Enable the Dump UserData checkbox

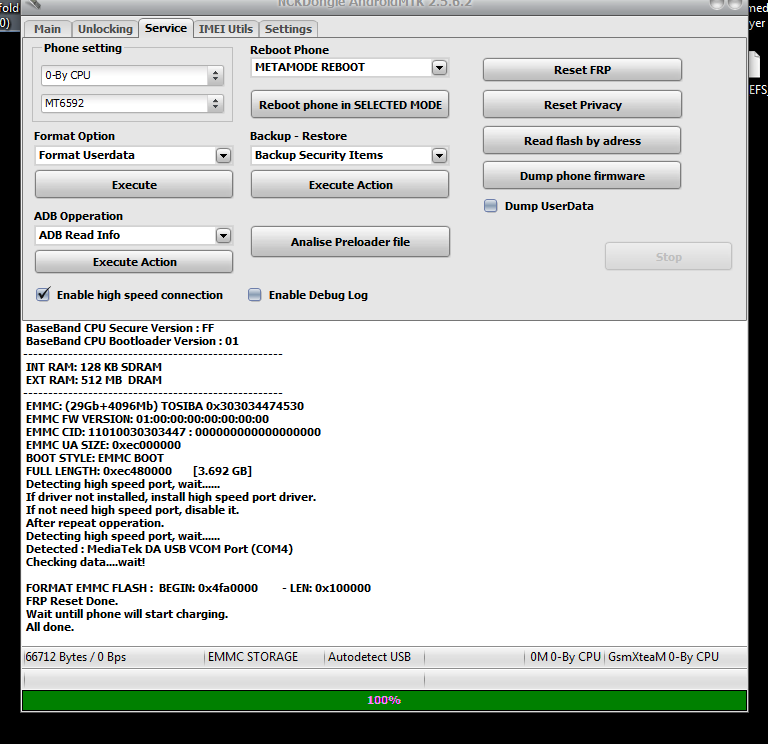pyautogui.click(x=490, y=206)
